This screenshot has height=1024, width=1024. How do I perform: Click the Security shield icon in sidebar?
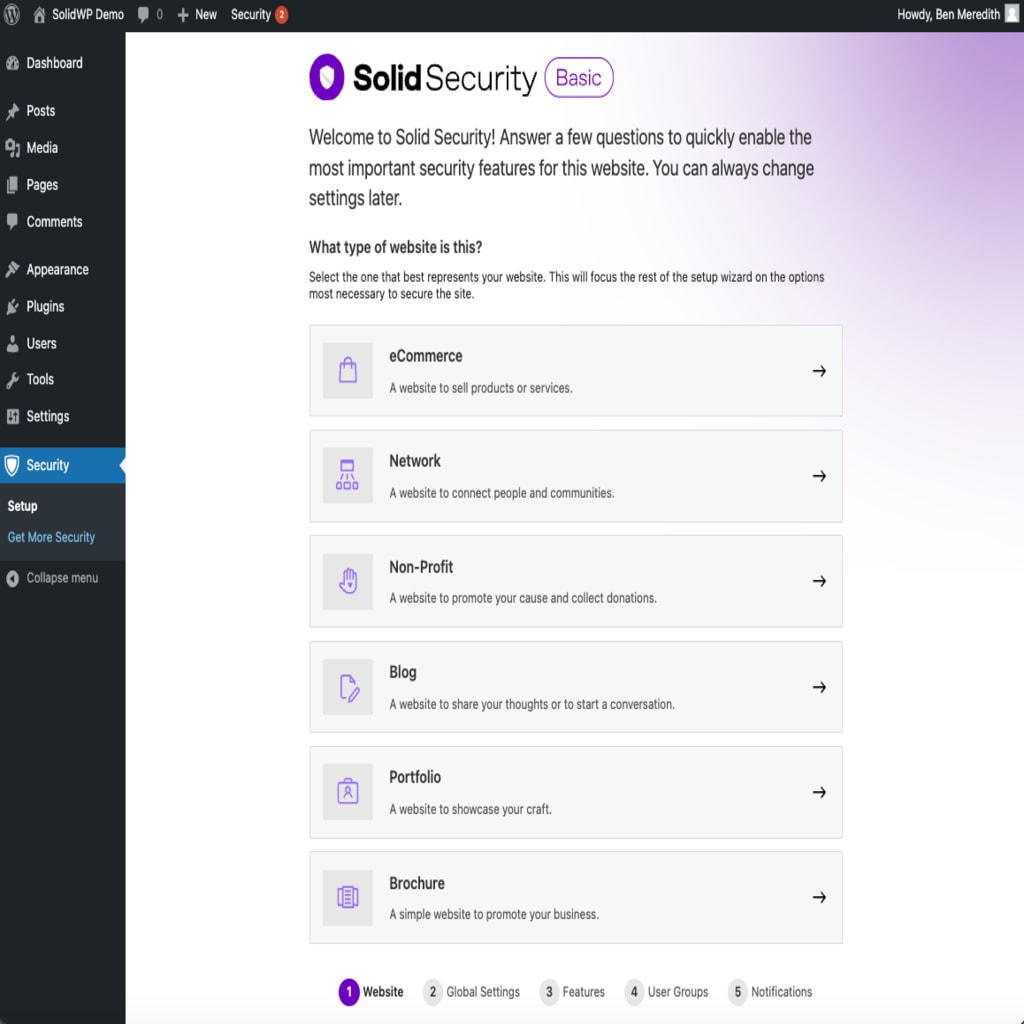click(12, 466)
